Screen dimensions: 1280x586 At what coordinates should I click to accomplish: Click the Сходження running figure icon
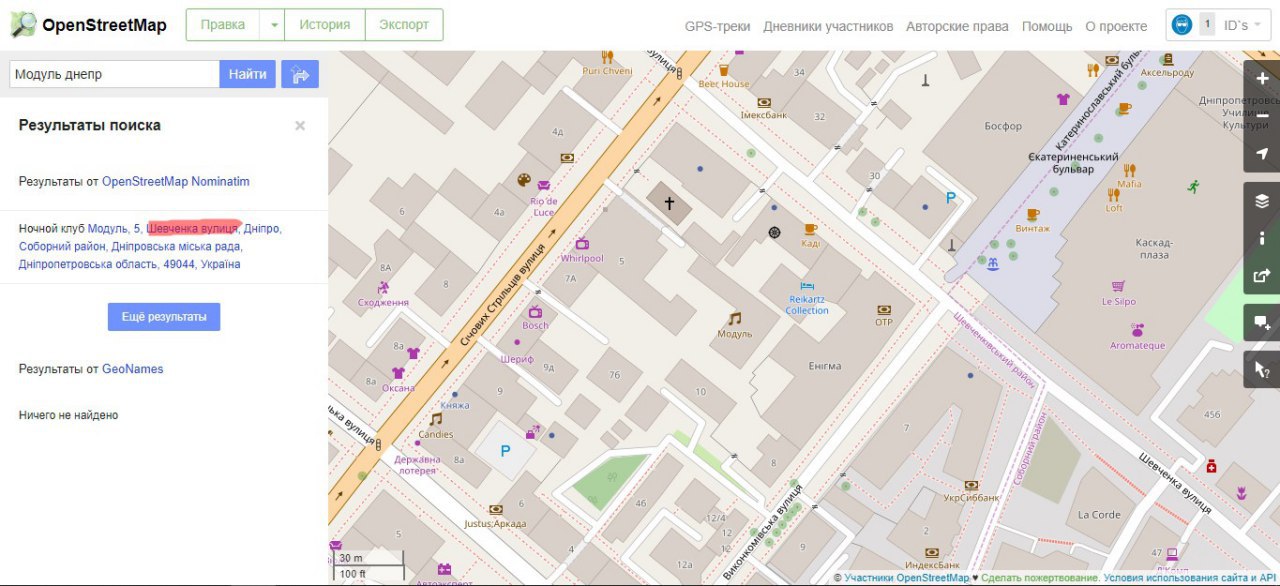[383, 287]
